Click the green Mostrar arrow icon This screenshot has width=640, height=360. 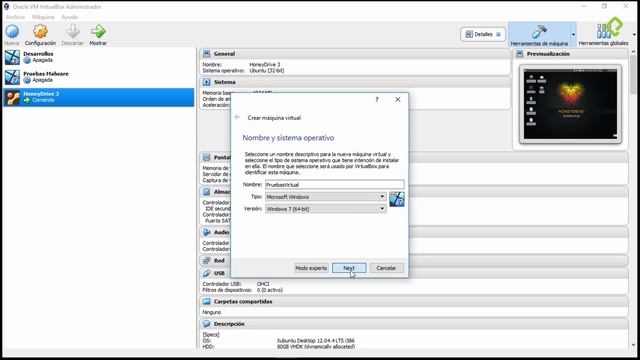98,31
